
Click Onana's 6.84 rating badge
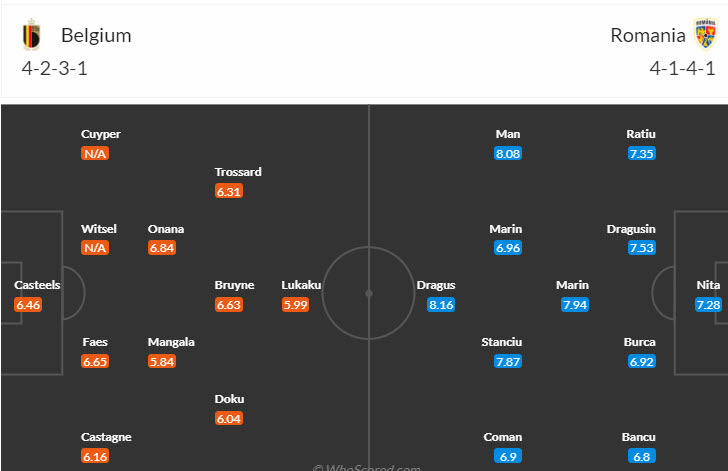coord(161,248)
